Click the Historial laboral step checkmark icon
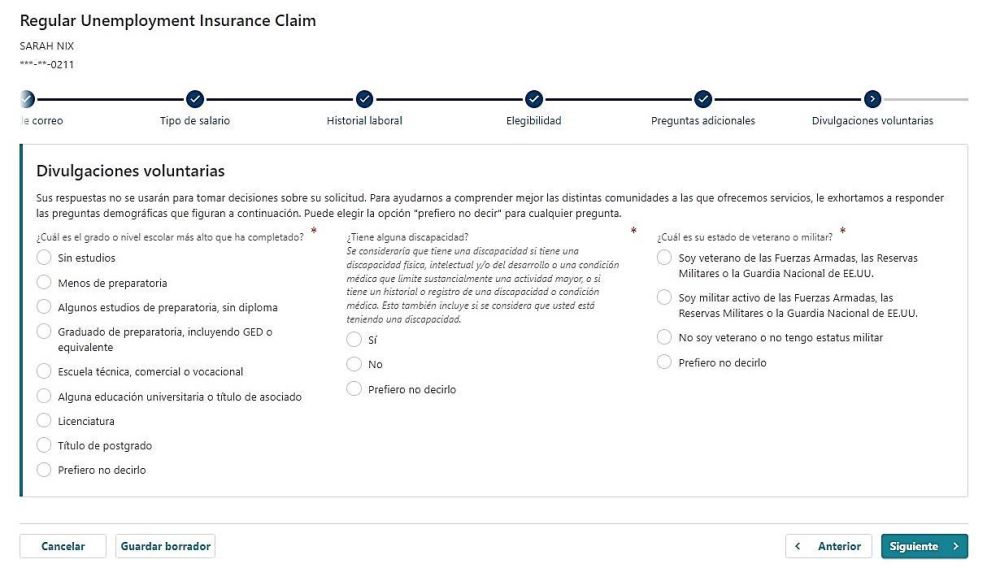This screenshot has height=568, width=1000. tap(364, 98)
